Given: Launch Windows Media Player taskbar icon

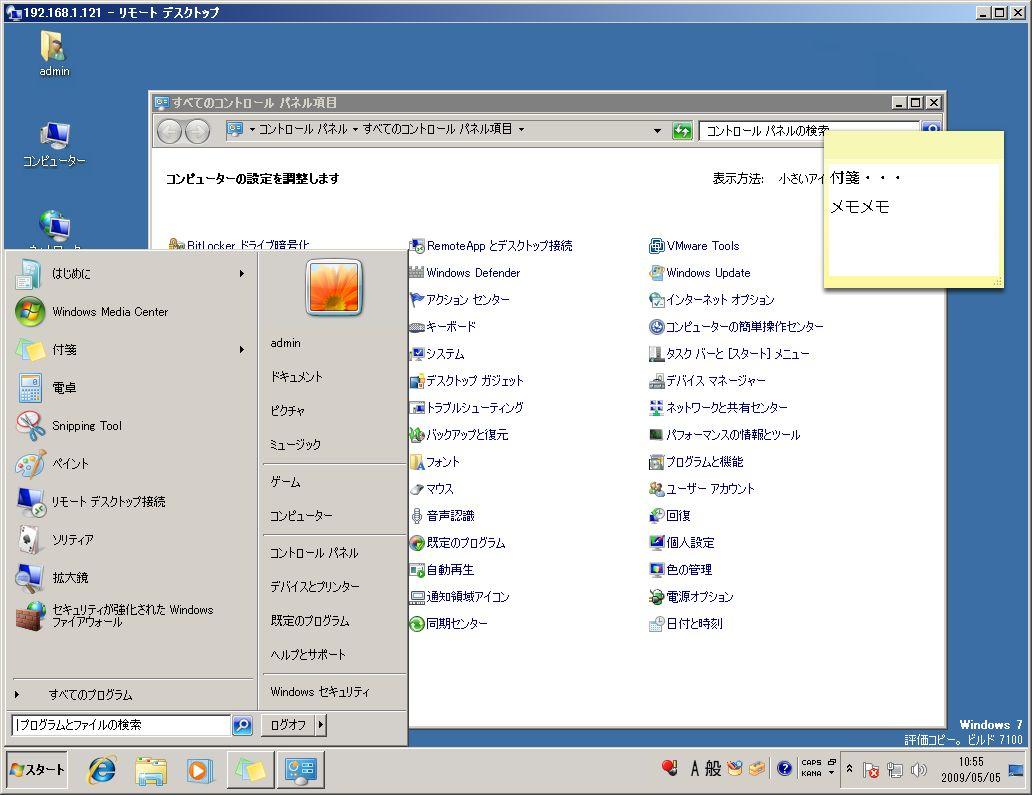Looking at the screenshot, I should click(x=199, y=770).
